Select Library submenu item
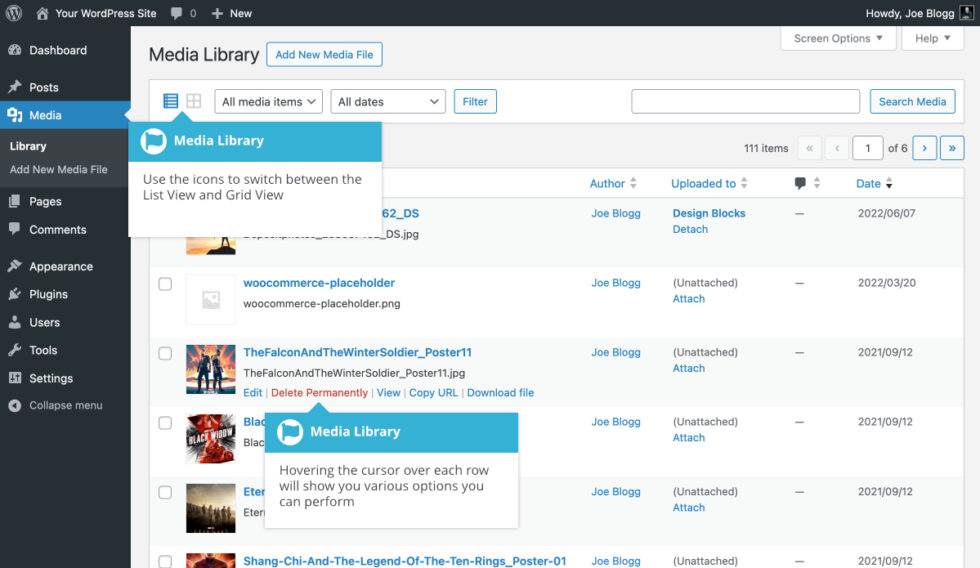The image size is (980, 568). click(28, 146)
